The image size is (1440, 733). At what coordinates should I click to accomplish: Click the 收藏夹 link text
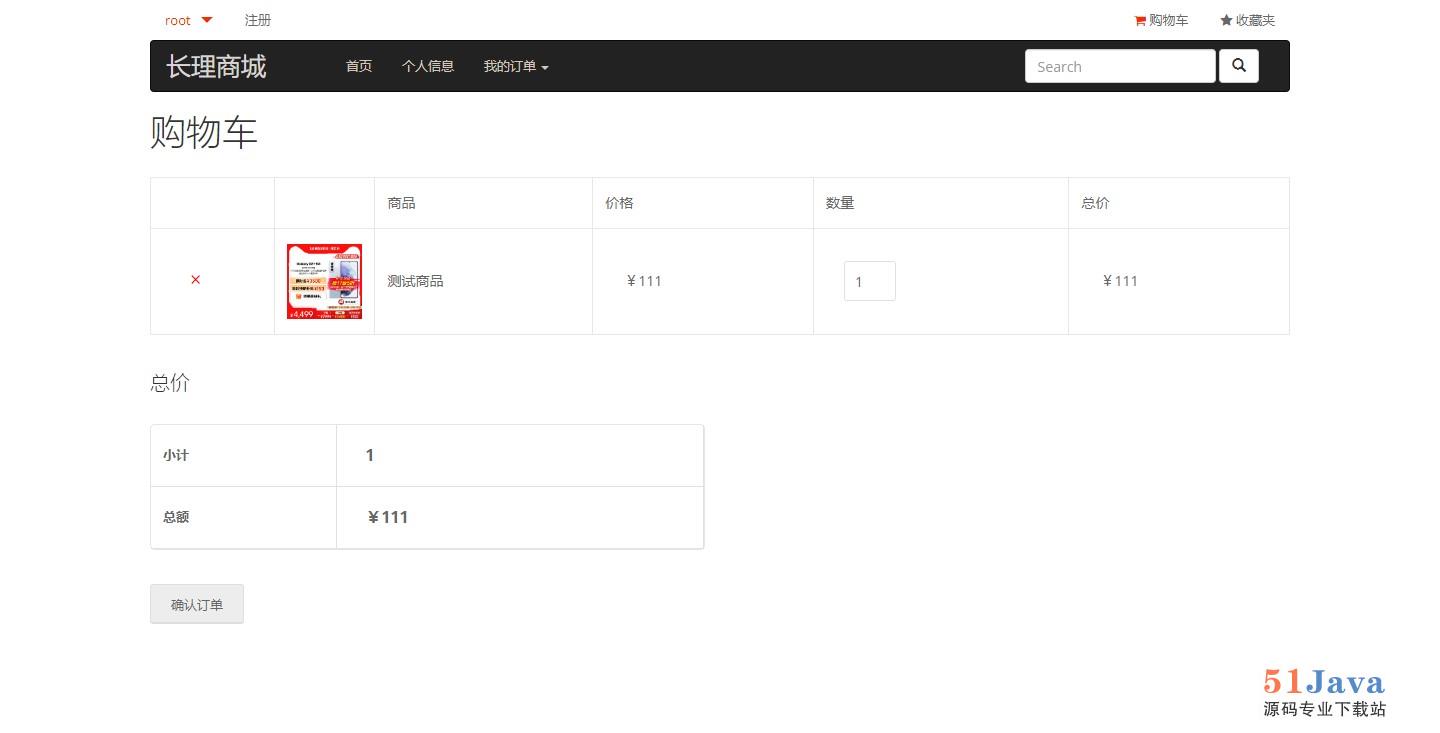[1255, 20]
